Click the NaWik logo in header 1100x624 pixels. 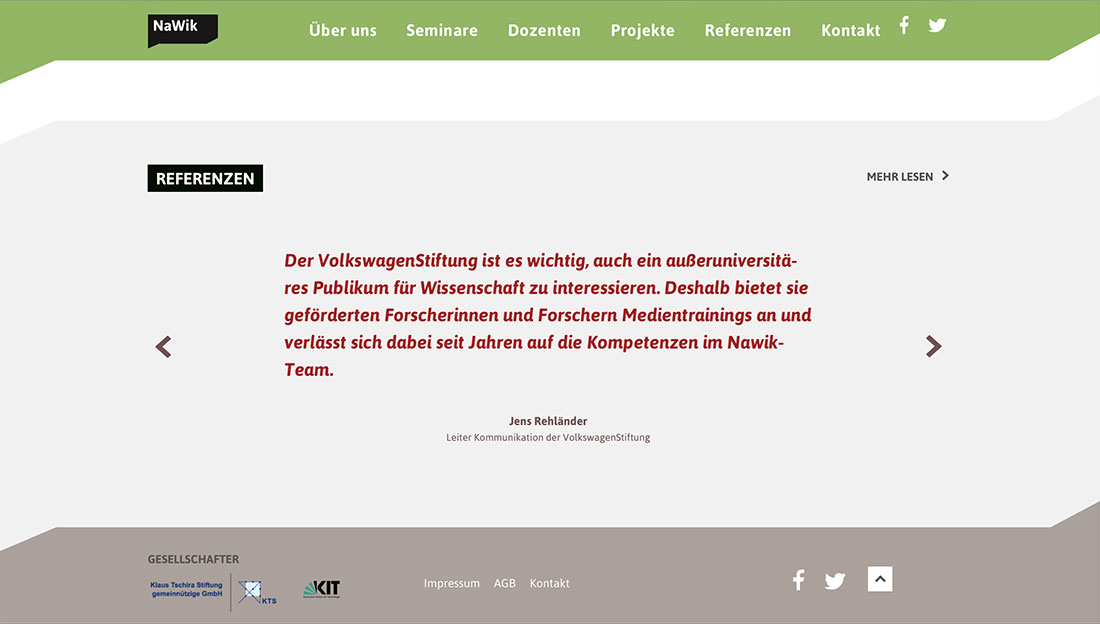[182, 29]
